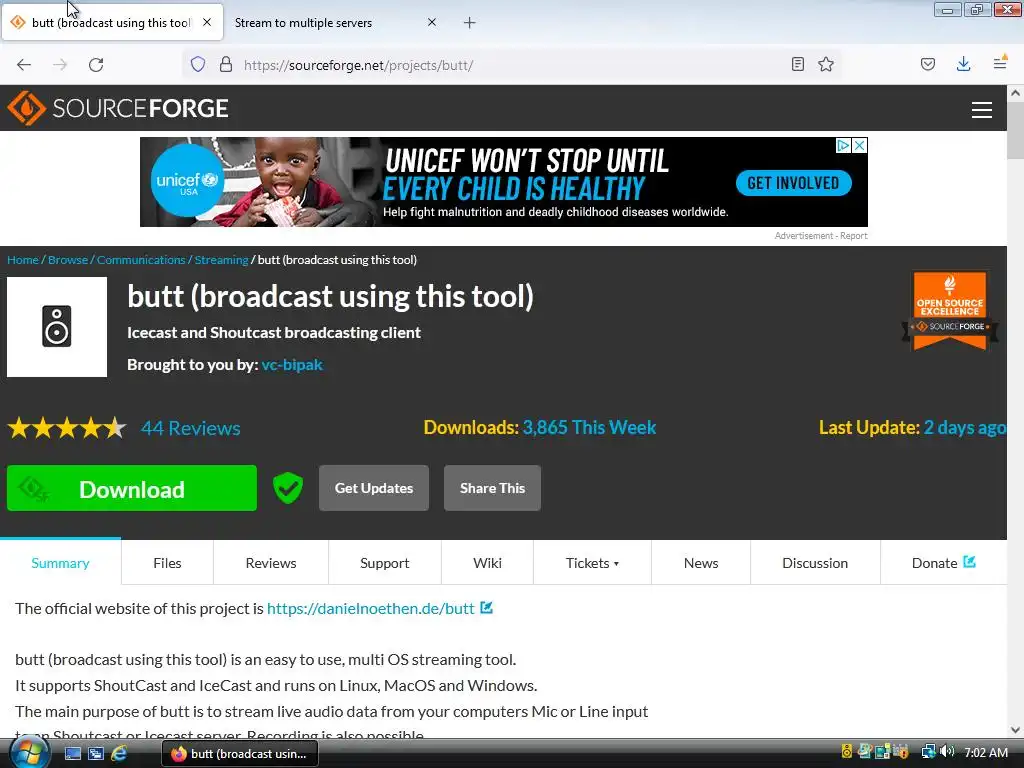Open the Firefox application menu icon
Viewport: 1024px width, 768px height.
(x=1000, y=63)
